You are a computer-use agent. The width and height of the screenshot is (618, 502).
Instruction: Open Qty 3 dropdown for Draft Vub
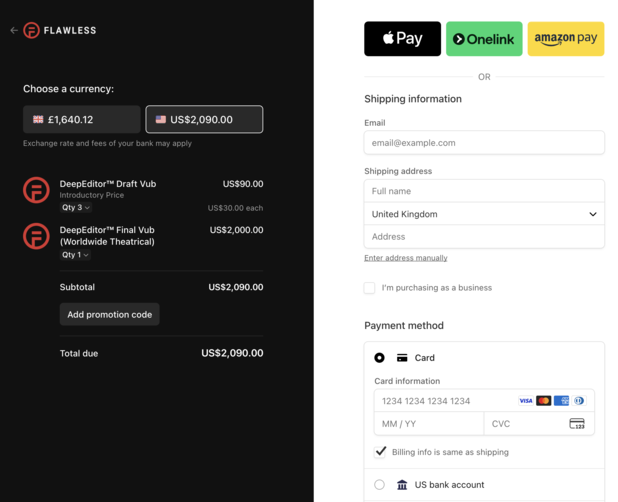(76, 208)
